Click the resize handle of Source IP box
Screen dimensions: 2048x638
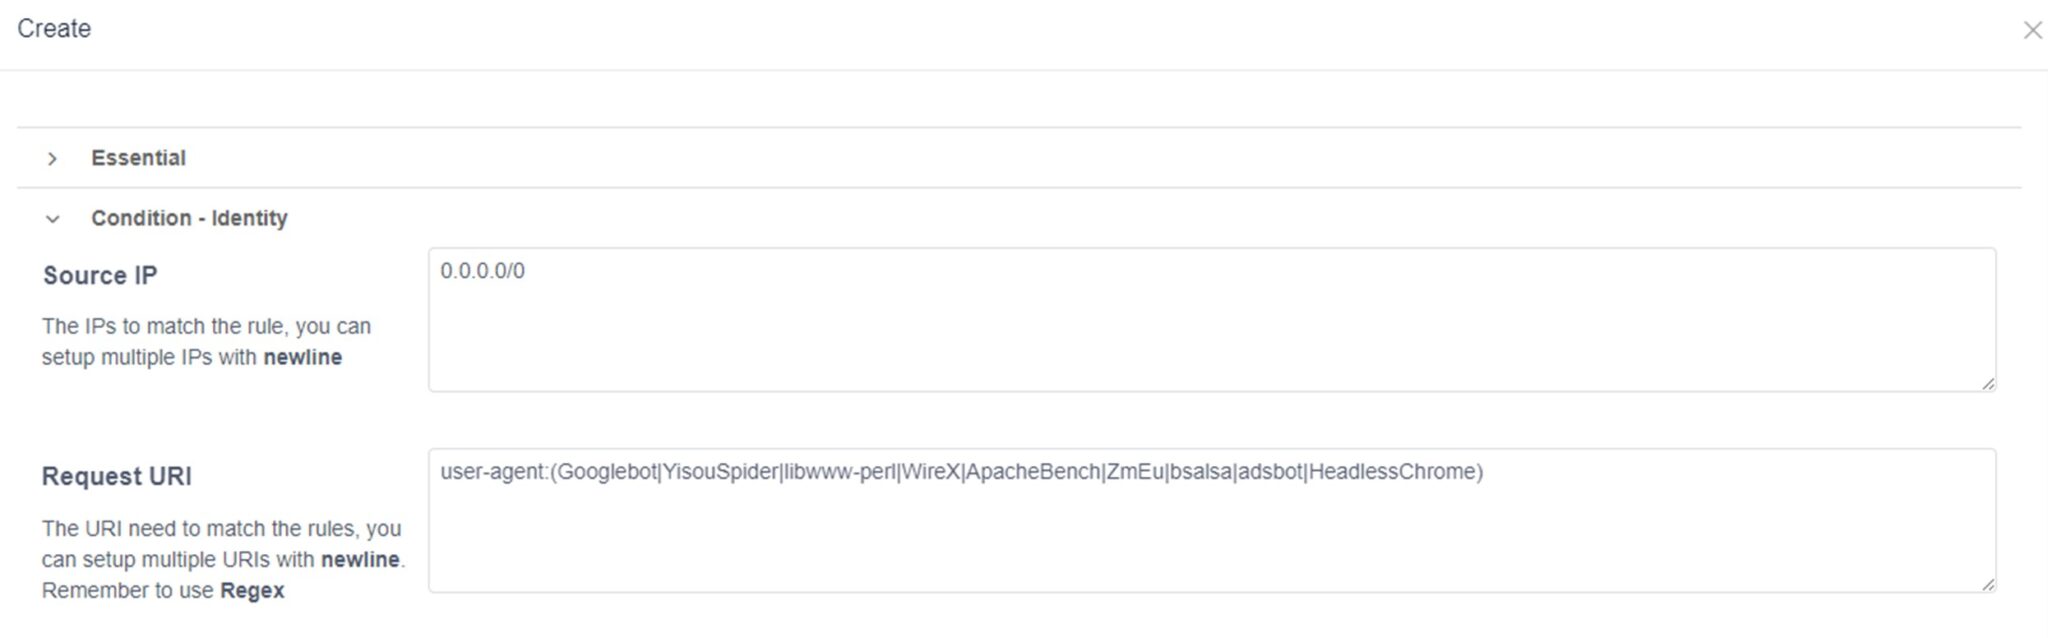[1988, 382]
